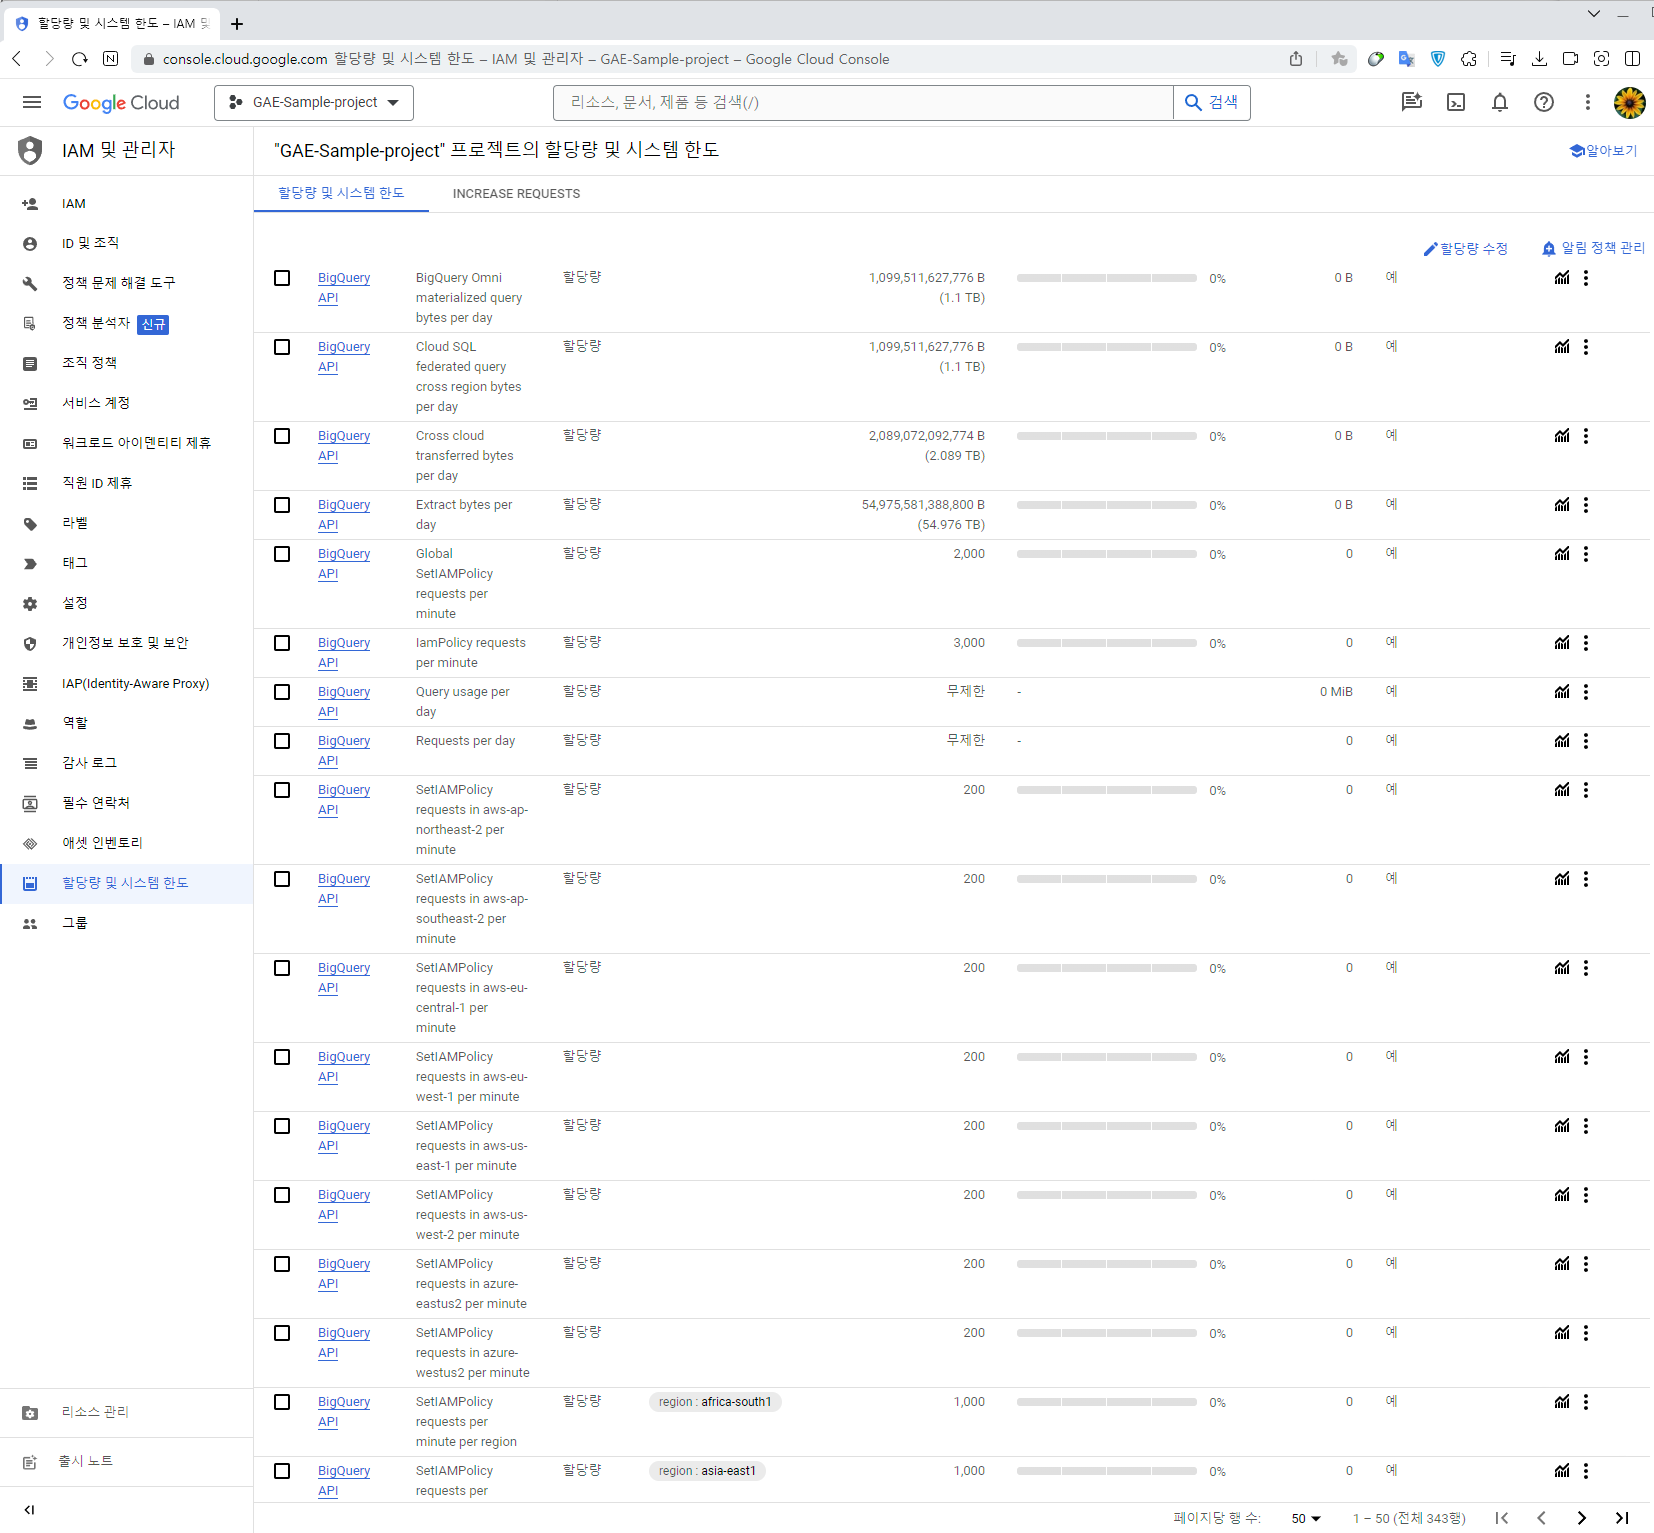Select Extract bytes per day checkbox

(x=282, y=505)
